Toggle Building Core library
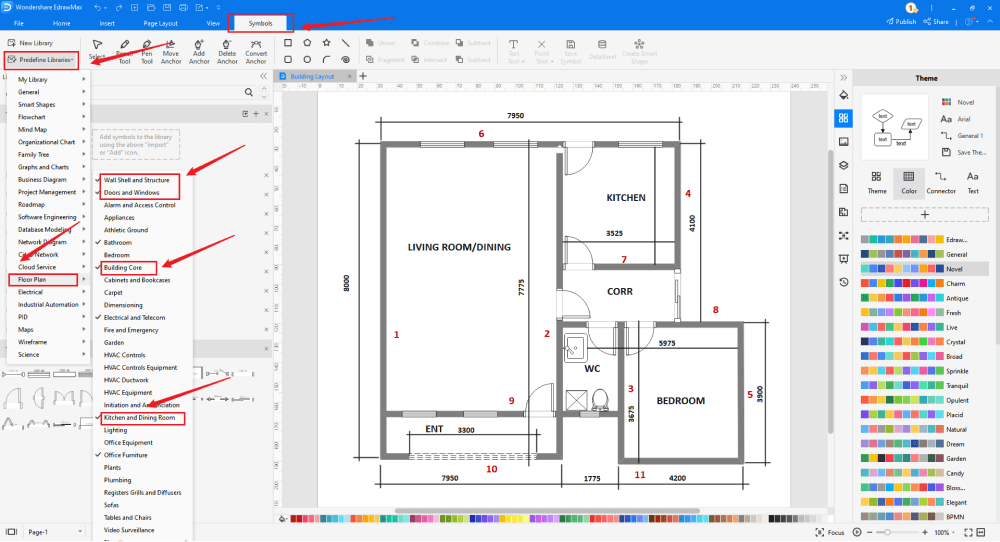Screen dimensions: 1000x542 [122, 268]
